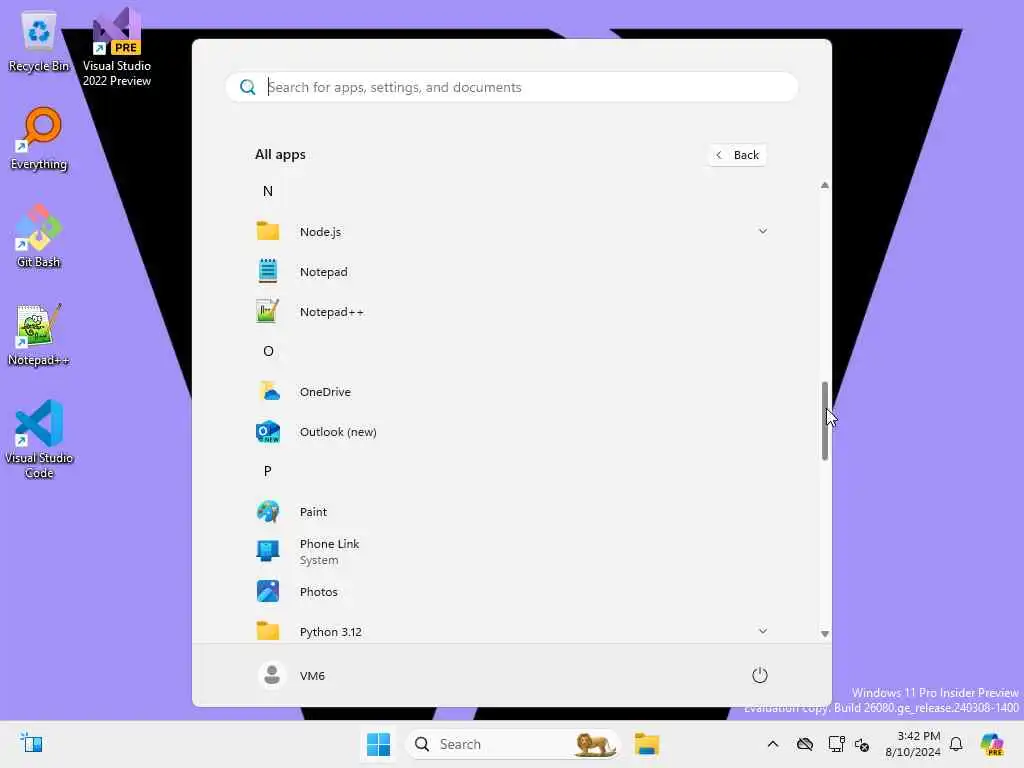Click the Python 3.12 folder icon

point(268,631)
